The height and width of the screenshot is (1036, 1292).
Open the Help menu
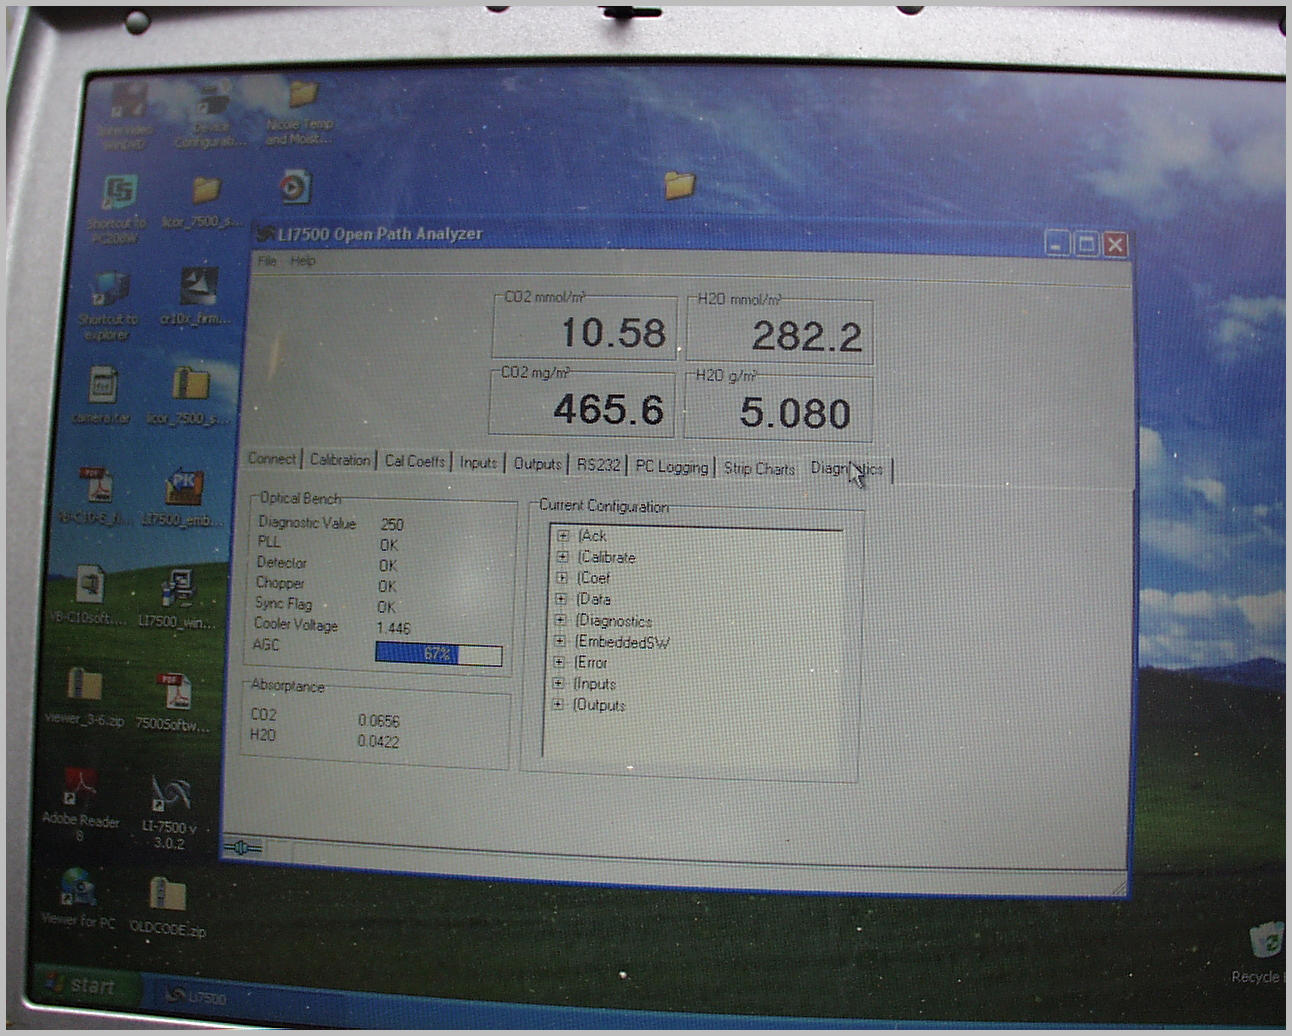(303, 261)
